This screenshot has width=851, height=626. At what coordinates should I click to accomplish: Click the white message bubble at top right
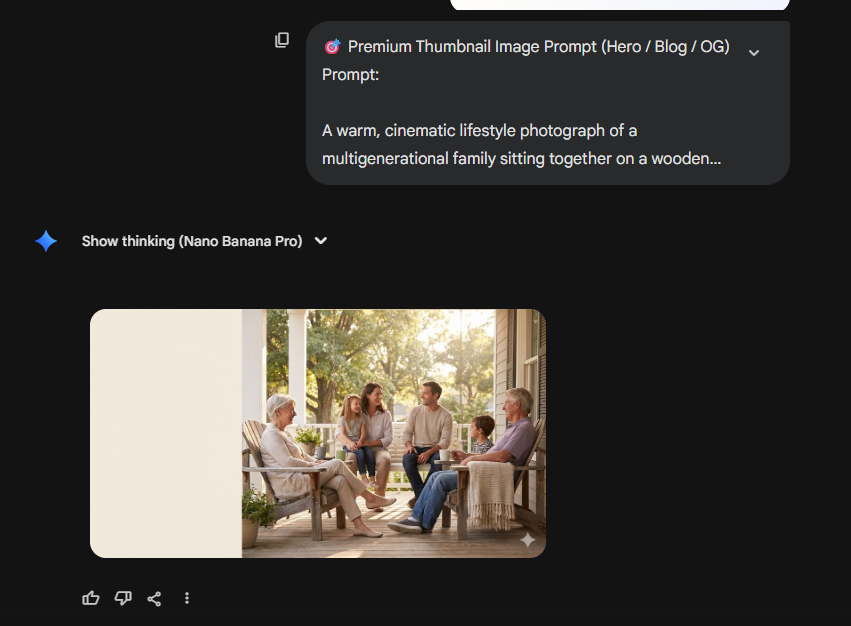point(618,5)
